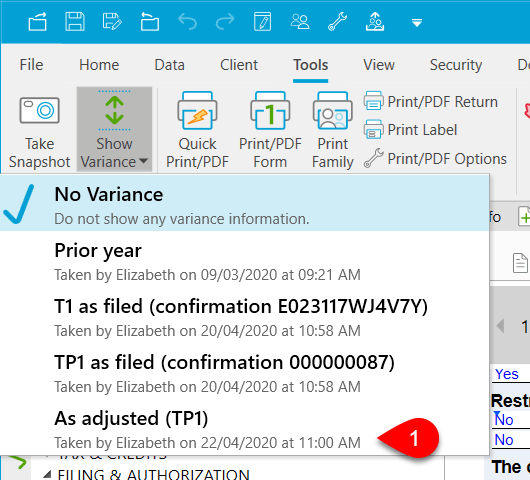Screen dimensions: 530x480
Task: Open the quick access toolbar customize arrow
Action: [417, 23]
